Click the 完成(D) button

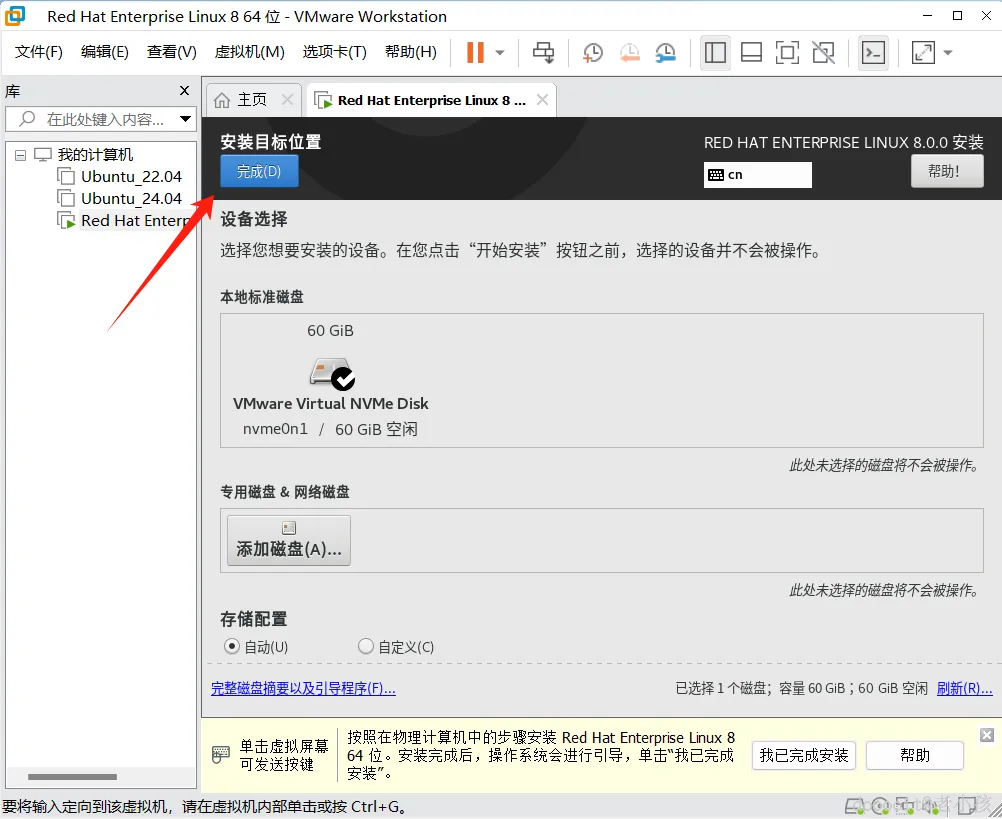(259, 171)
